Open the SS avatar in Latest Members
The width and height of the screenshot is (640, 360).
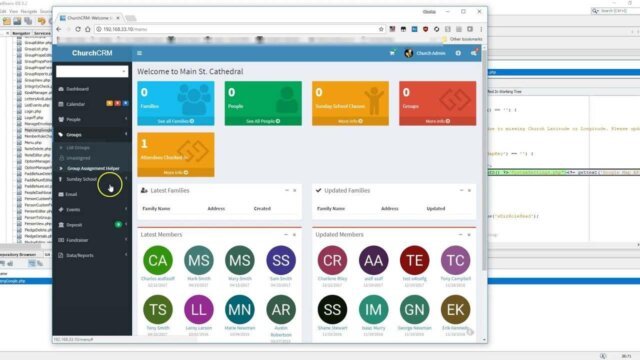[281, 260]
